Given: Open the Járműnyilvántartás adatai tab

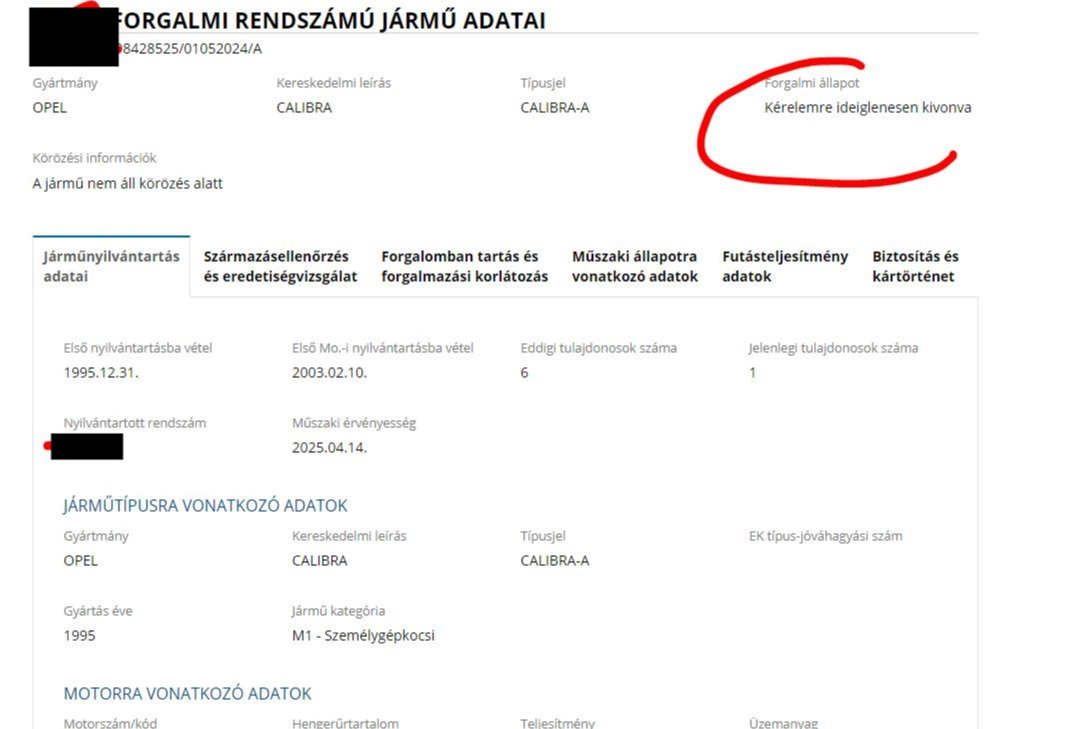Looking at the screenshot, I should pyautogui.click(x=111, y=266).
